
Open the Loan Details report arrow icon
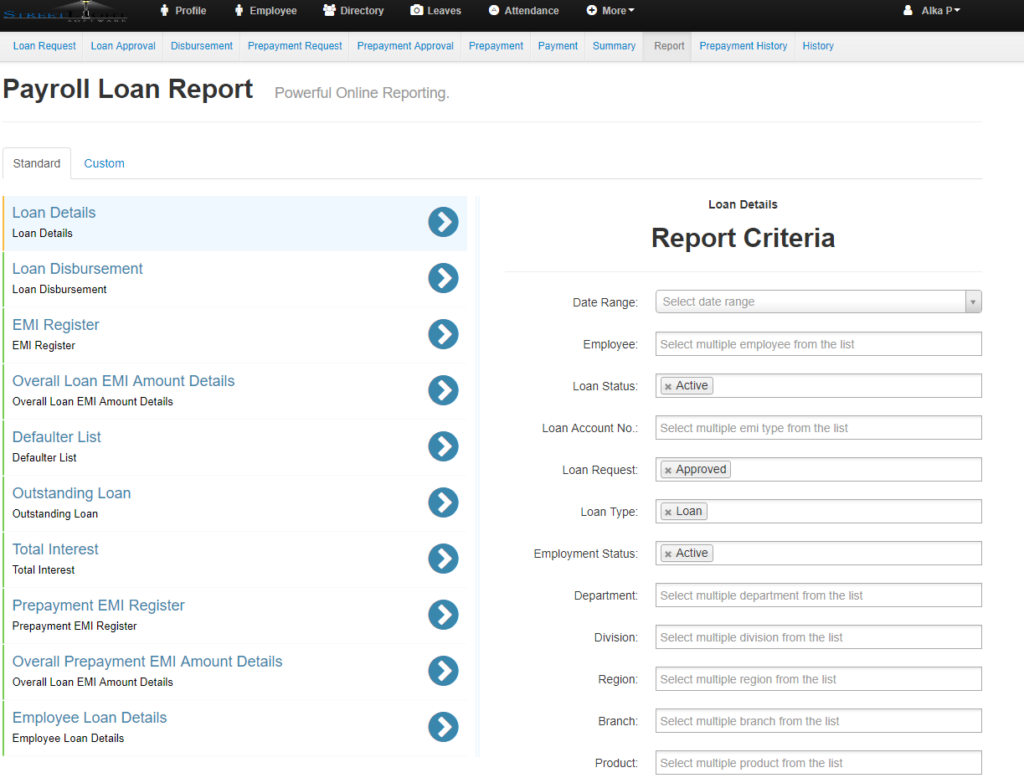(443, 222)
